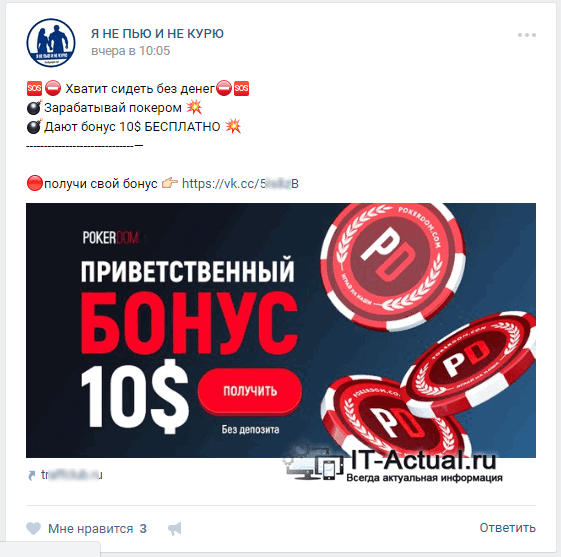Expand the three-dots post actions menu
561x557 pixels.
[x=527, y=35]
